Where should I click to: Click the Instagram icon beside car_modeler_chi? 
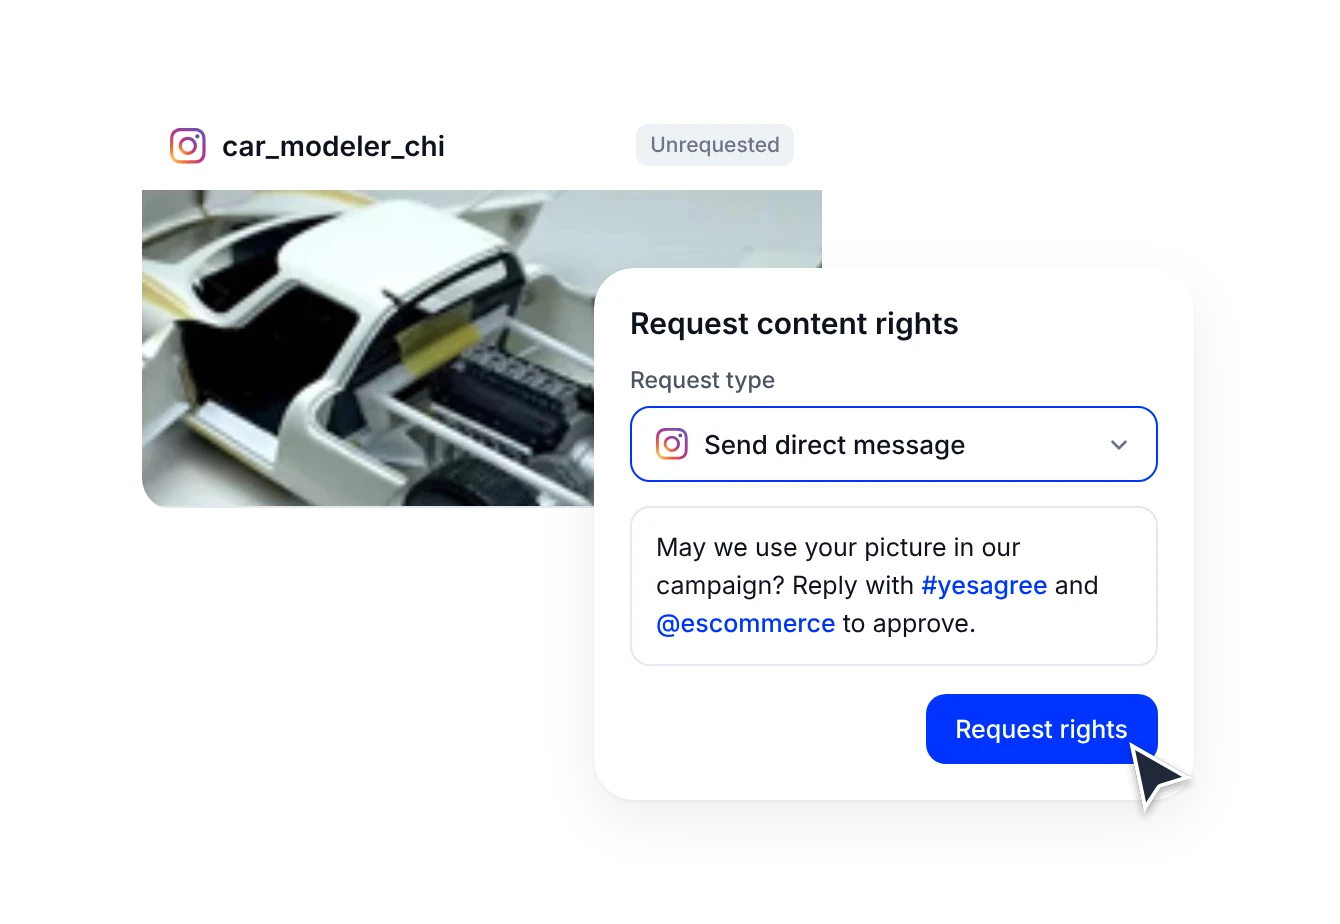[x=188, y=146]
